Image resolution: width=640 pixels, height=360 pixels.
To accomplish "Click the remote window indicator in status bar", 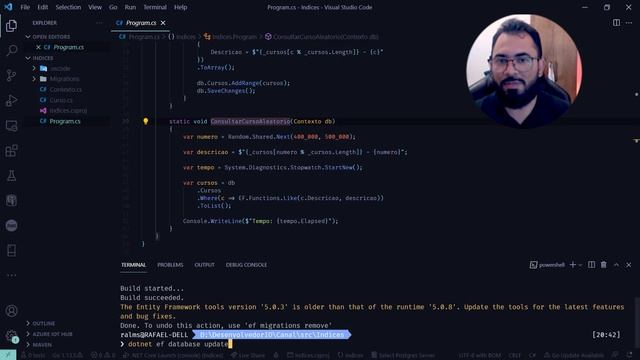I will (8, 355).
